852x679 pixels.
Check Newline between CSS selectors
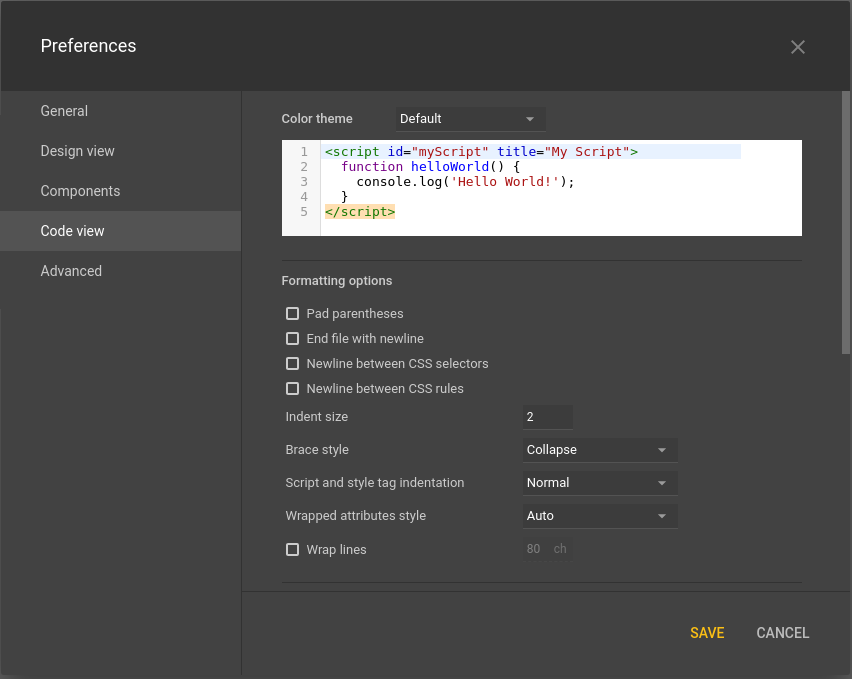point(293,364)
